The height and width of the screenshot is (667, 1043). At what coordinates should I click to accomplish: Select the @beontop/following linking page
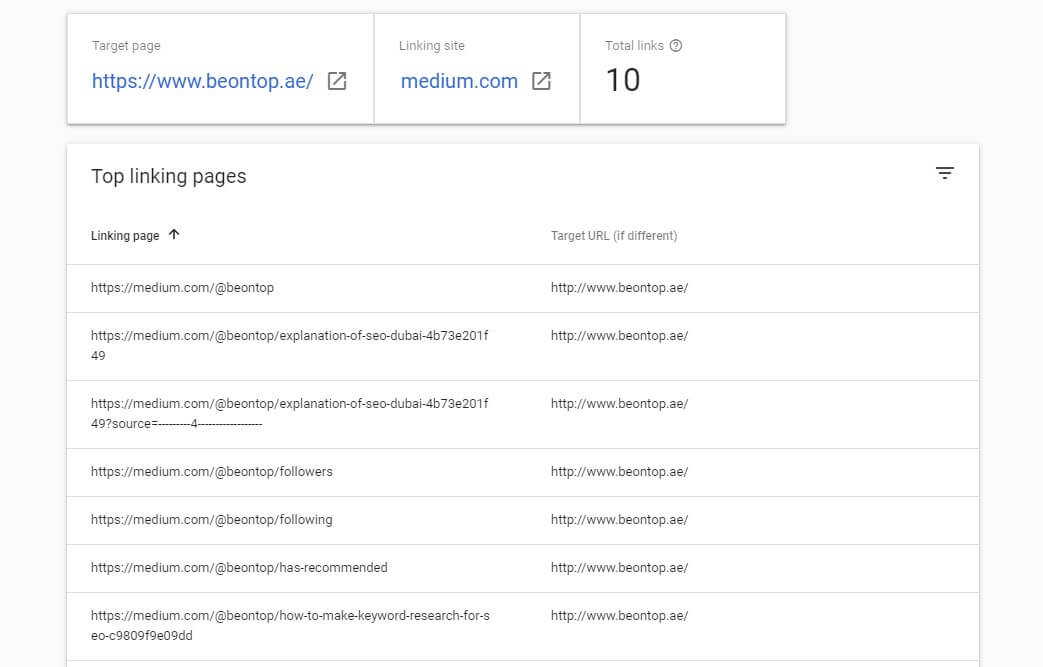[x=212, y=519]
